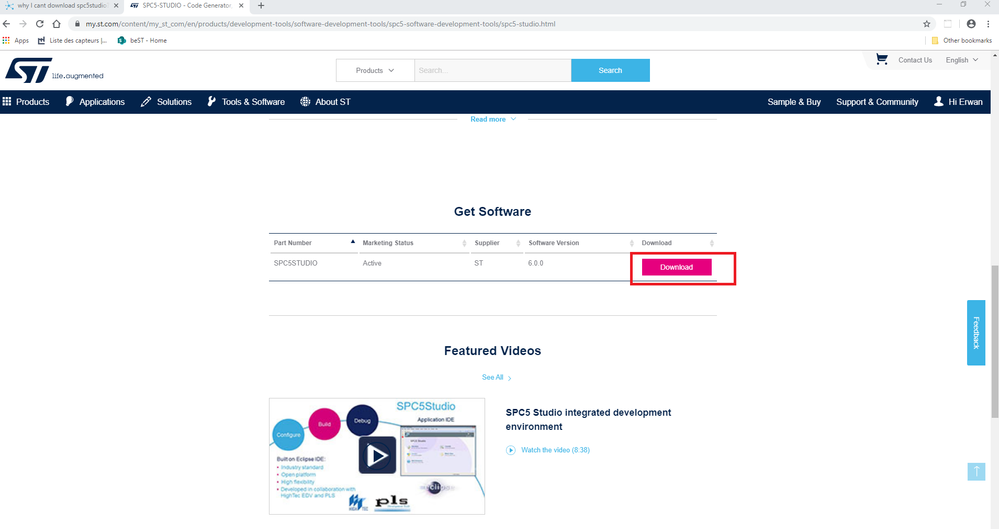Select SPC5STUDIO part number cell
The width and height of the screenshot is (999, 529).
295,263
